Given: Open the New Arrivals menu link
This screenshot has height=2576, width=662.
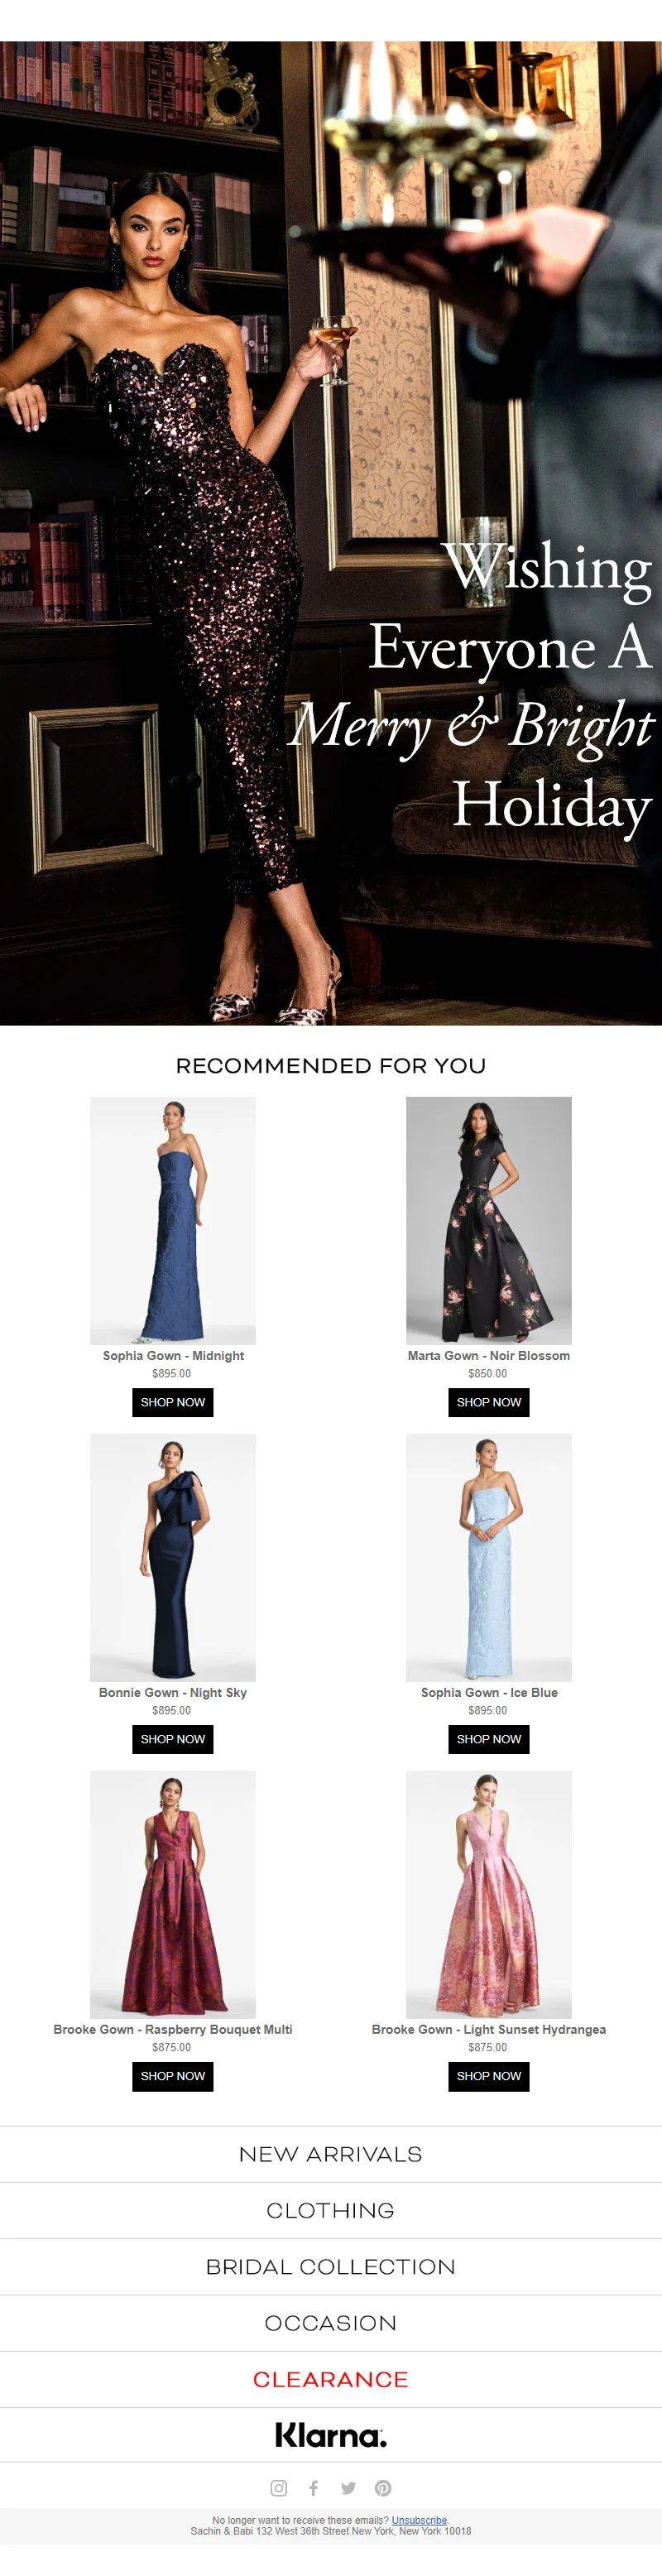Looking at the screenshot, I should tap(331, 2154).
